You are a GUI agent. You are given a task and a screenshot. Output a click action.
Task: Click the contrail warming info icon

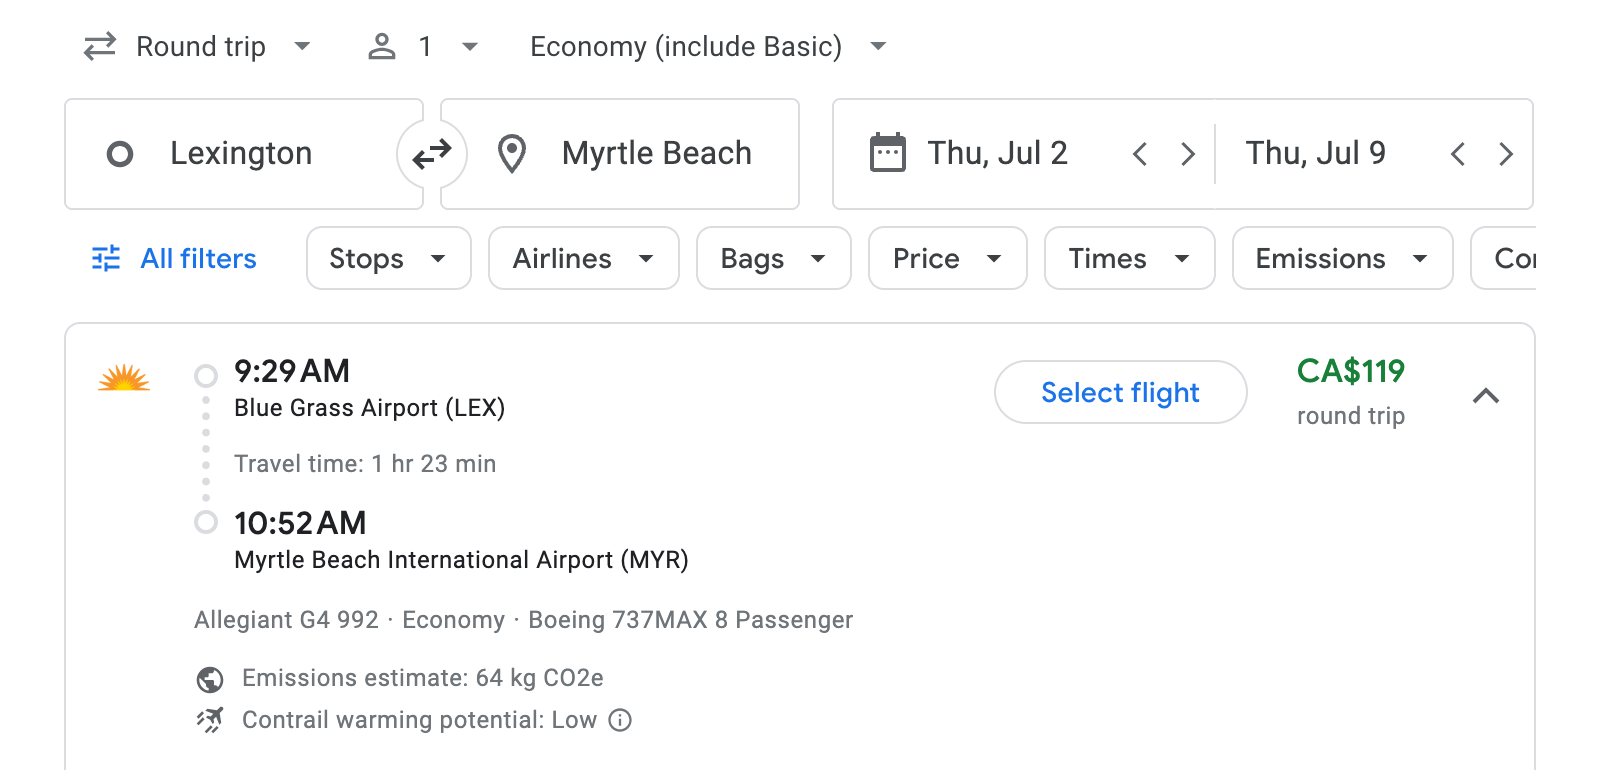[x=619, y=720]
